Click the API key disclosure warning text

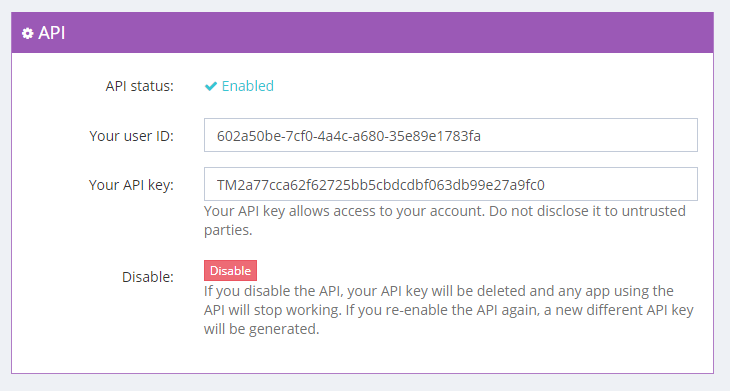(x=445, y=220)
